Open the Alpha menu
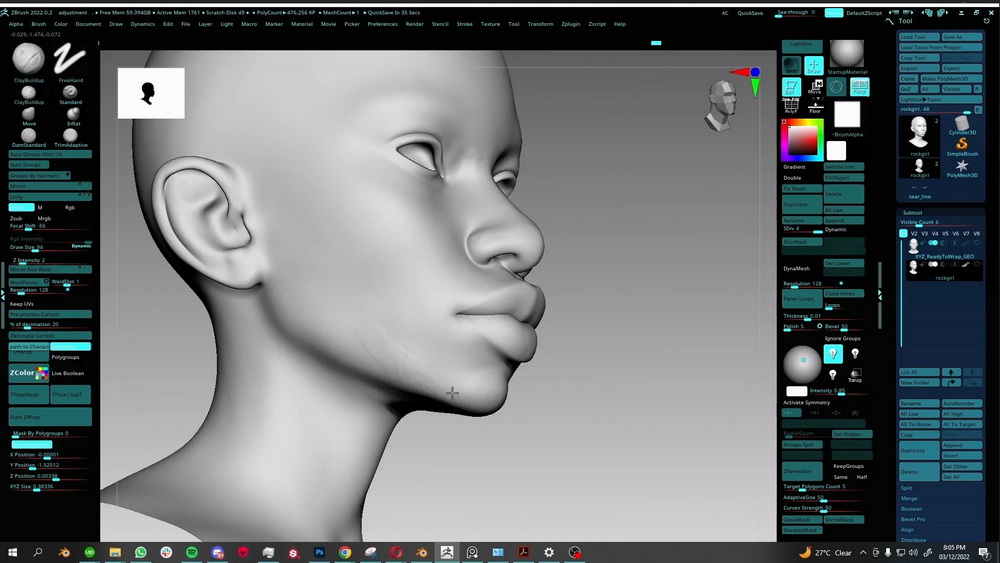 tap(16, 24)
